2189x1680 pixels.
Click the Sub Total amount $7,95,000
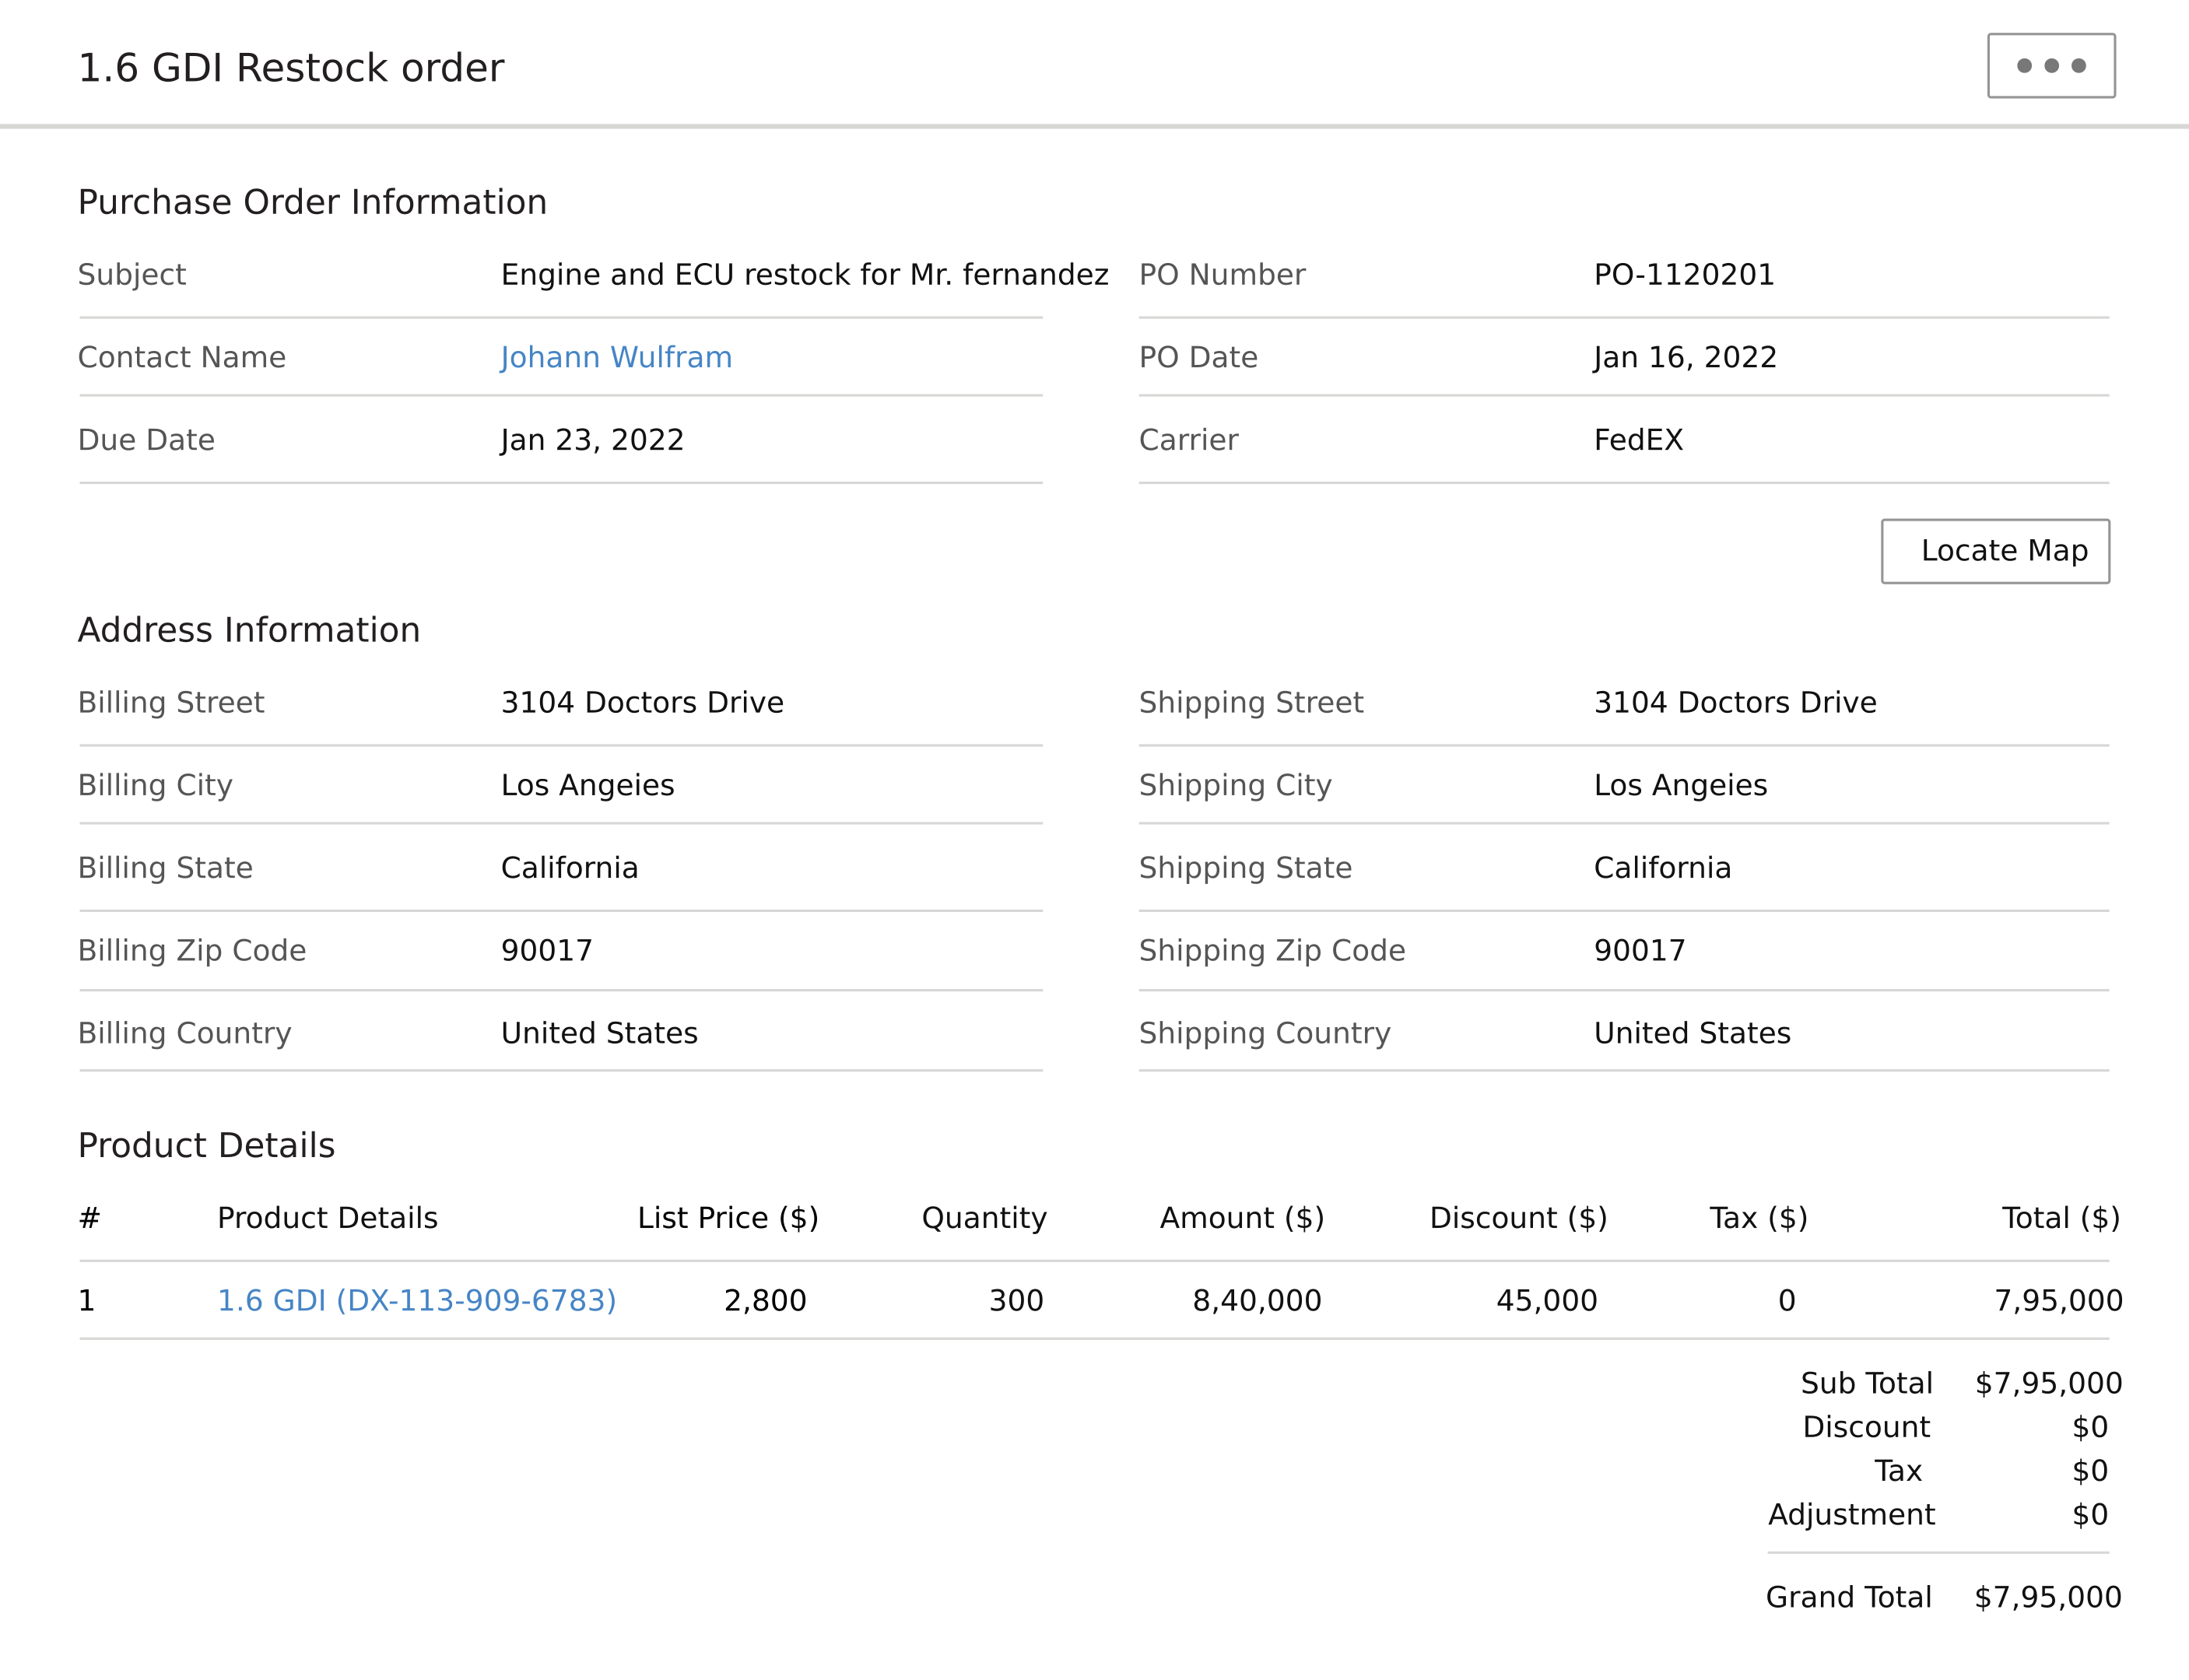click(2048, 1383)
